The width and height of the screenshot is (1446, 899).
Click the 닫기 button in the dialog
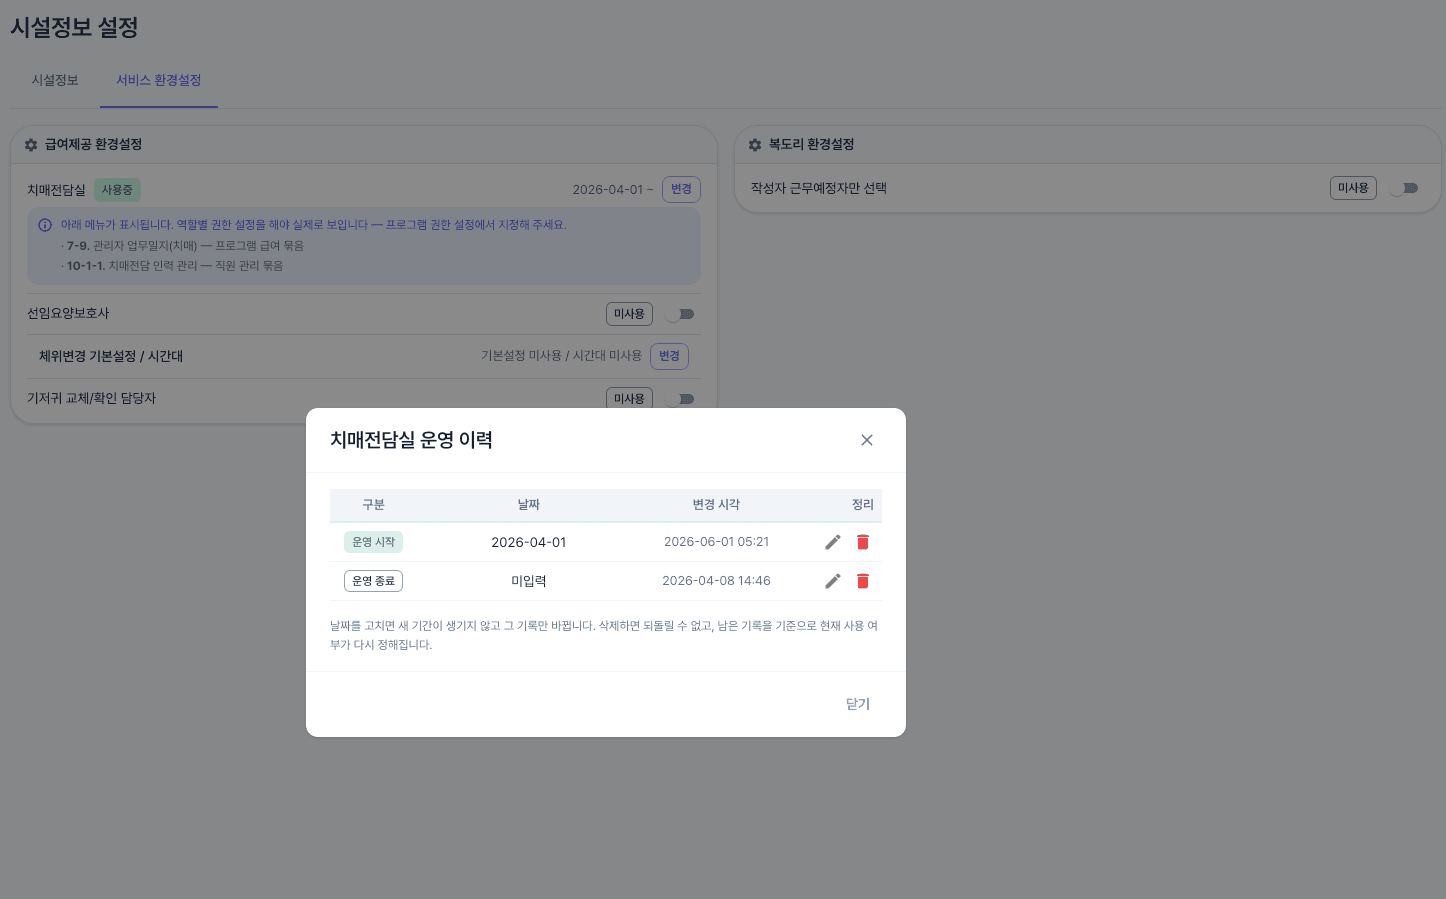[x=858, y=704]
